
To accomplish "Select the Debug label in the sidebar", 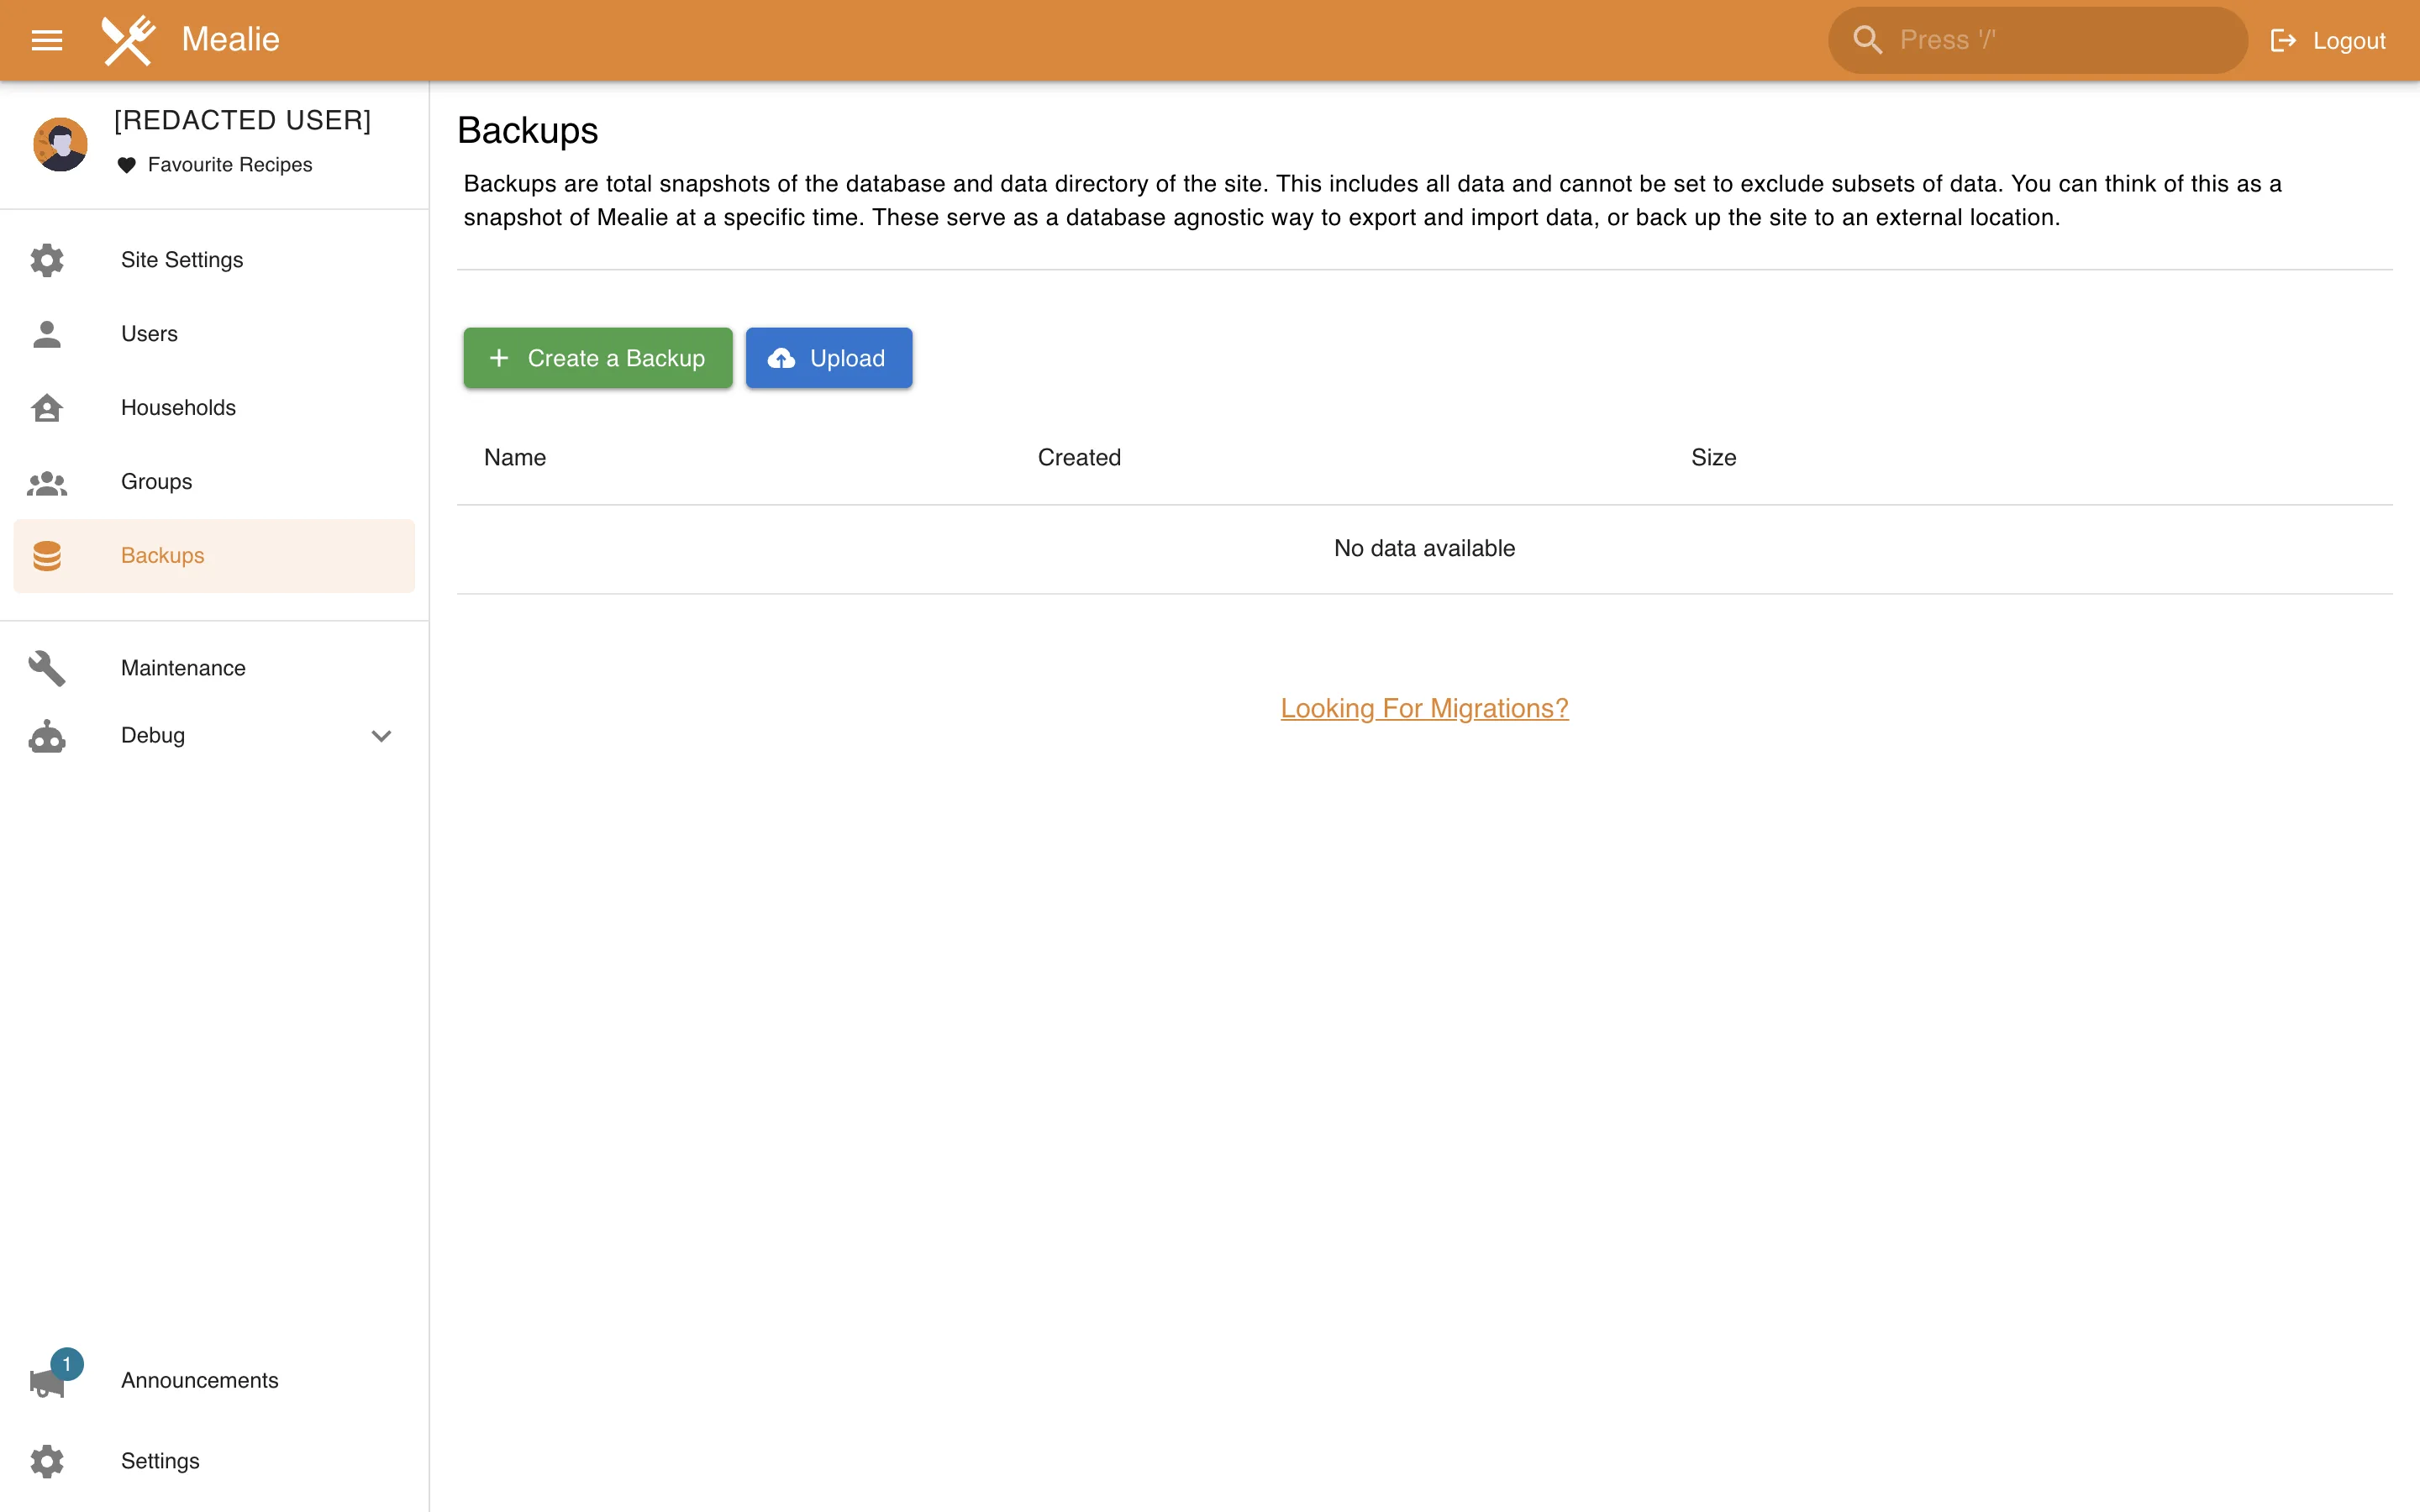I will tap(153, 735).
